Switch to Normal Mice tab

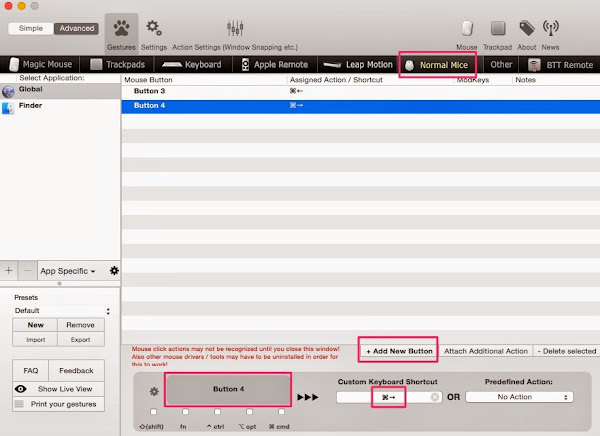pos(437,65)
